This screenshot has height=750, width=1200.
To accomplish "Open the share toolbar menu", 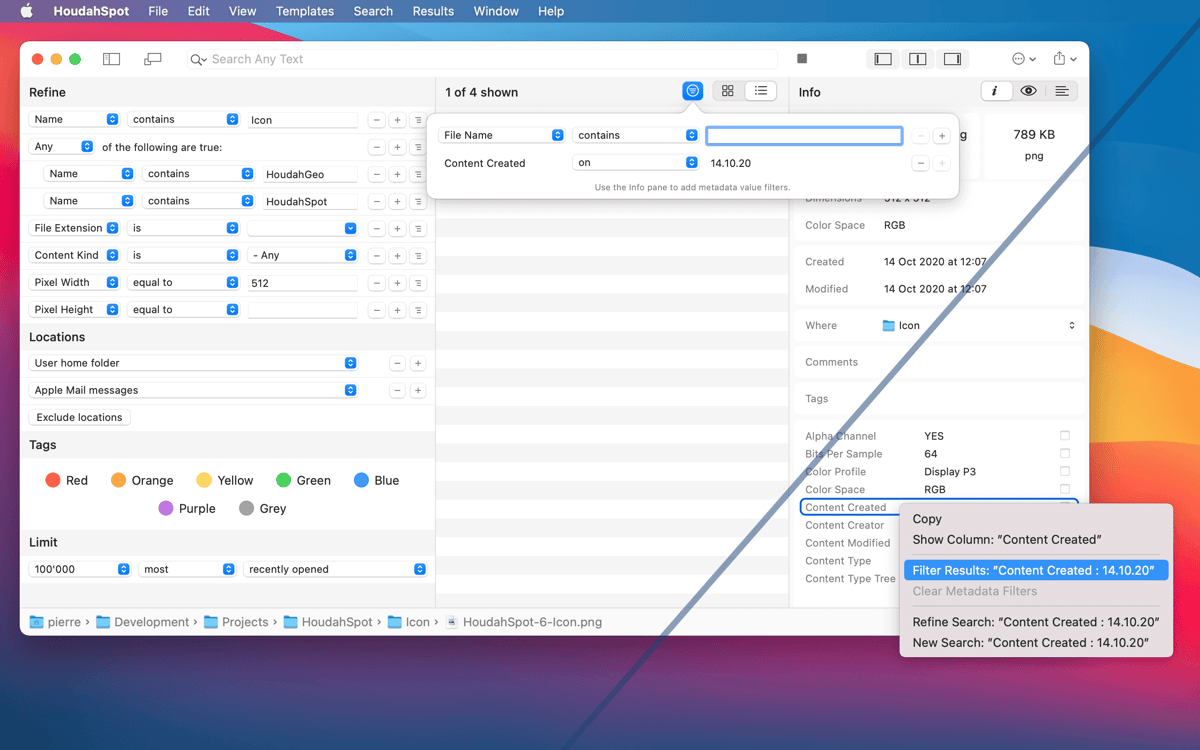I will click(1064, 59).
